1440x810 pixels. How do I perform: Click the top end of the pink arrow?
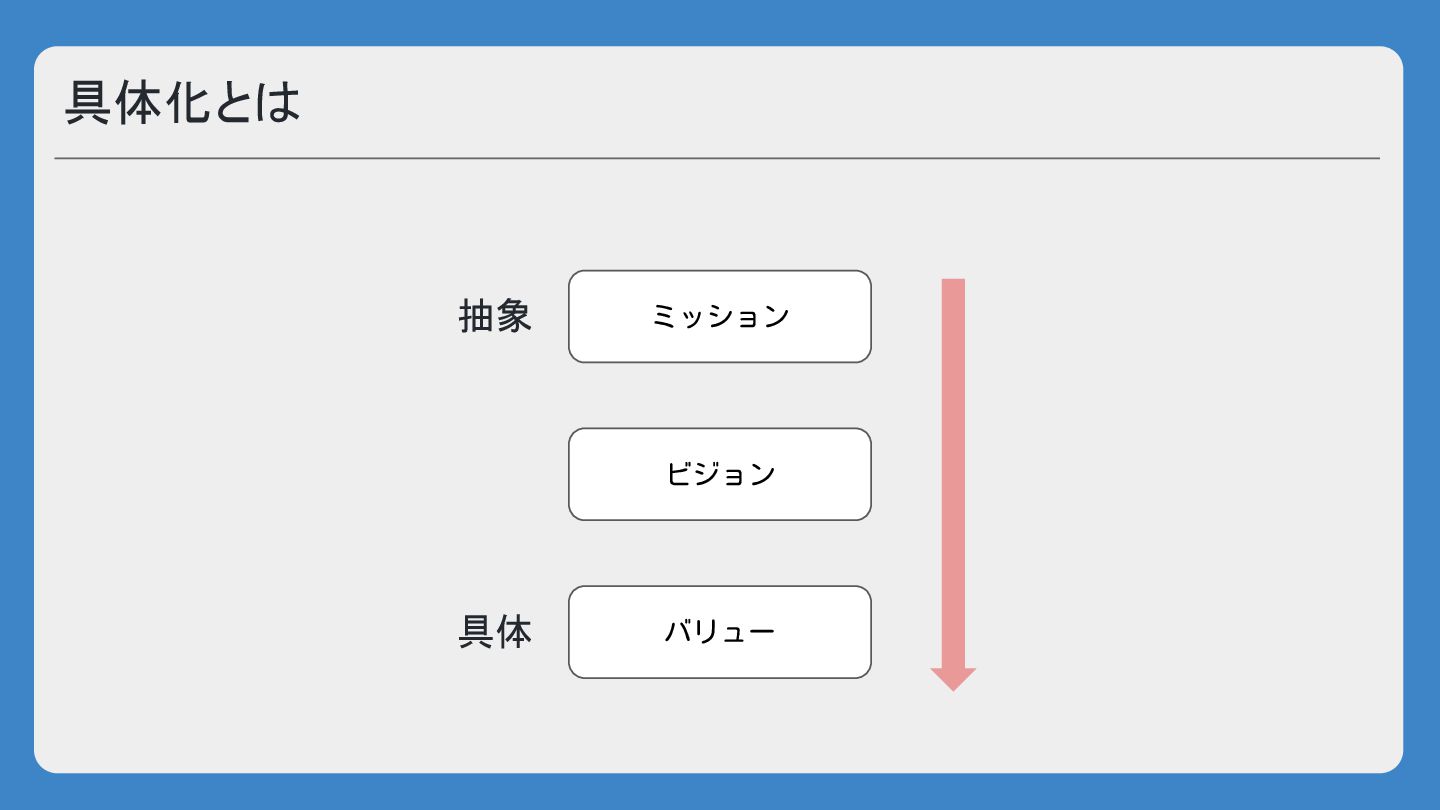[x=953, y=283]
